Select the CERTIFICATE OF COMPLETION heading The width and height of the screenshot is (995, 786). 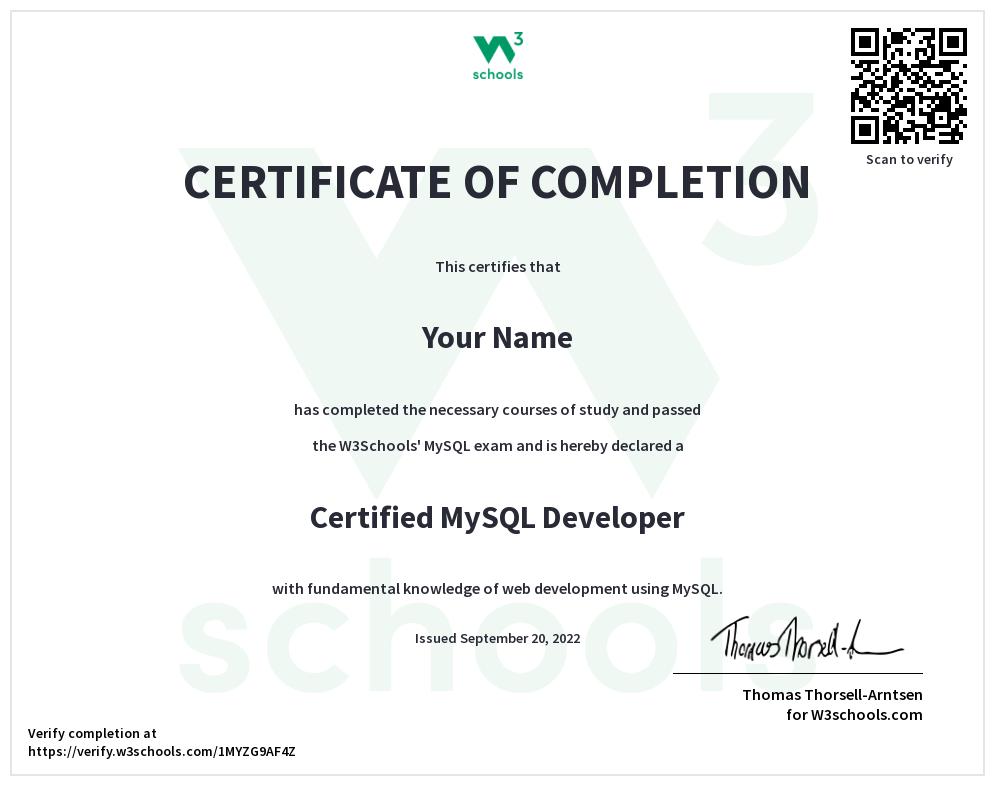[497, 183]
